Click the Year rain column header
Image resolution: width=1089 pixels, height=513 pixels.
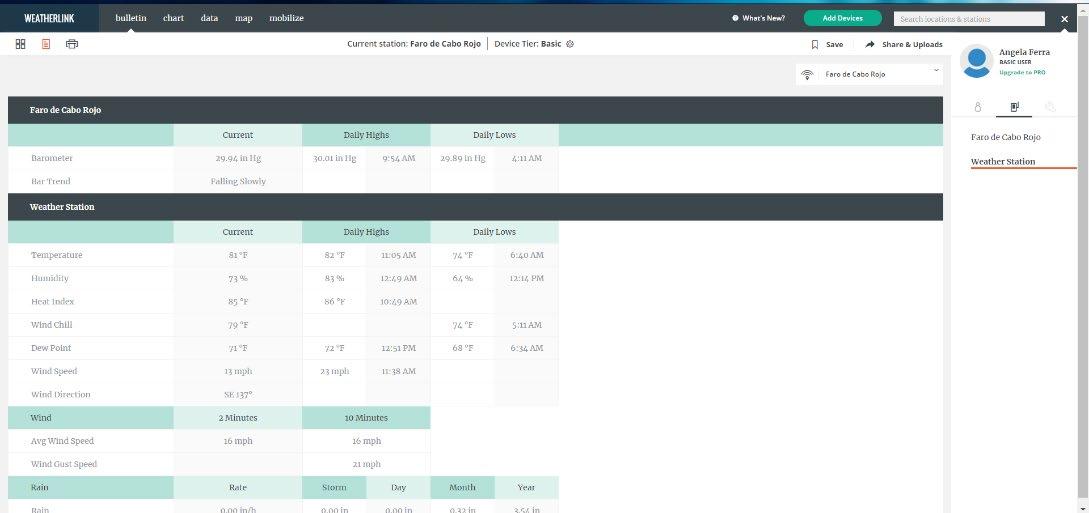[526, 487]
